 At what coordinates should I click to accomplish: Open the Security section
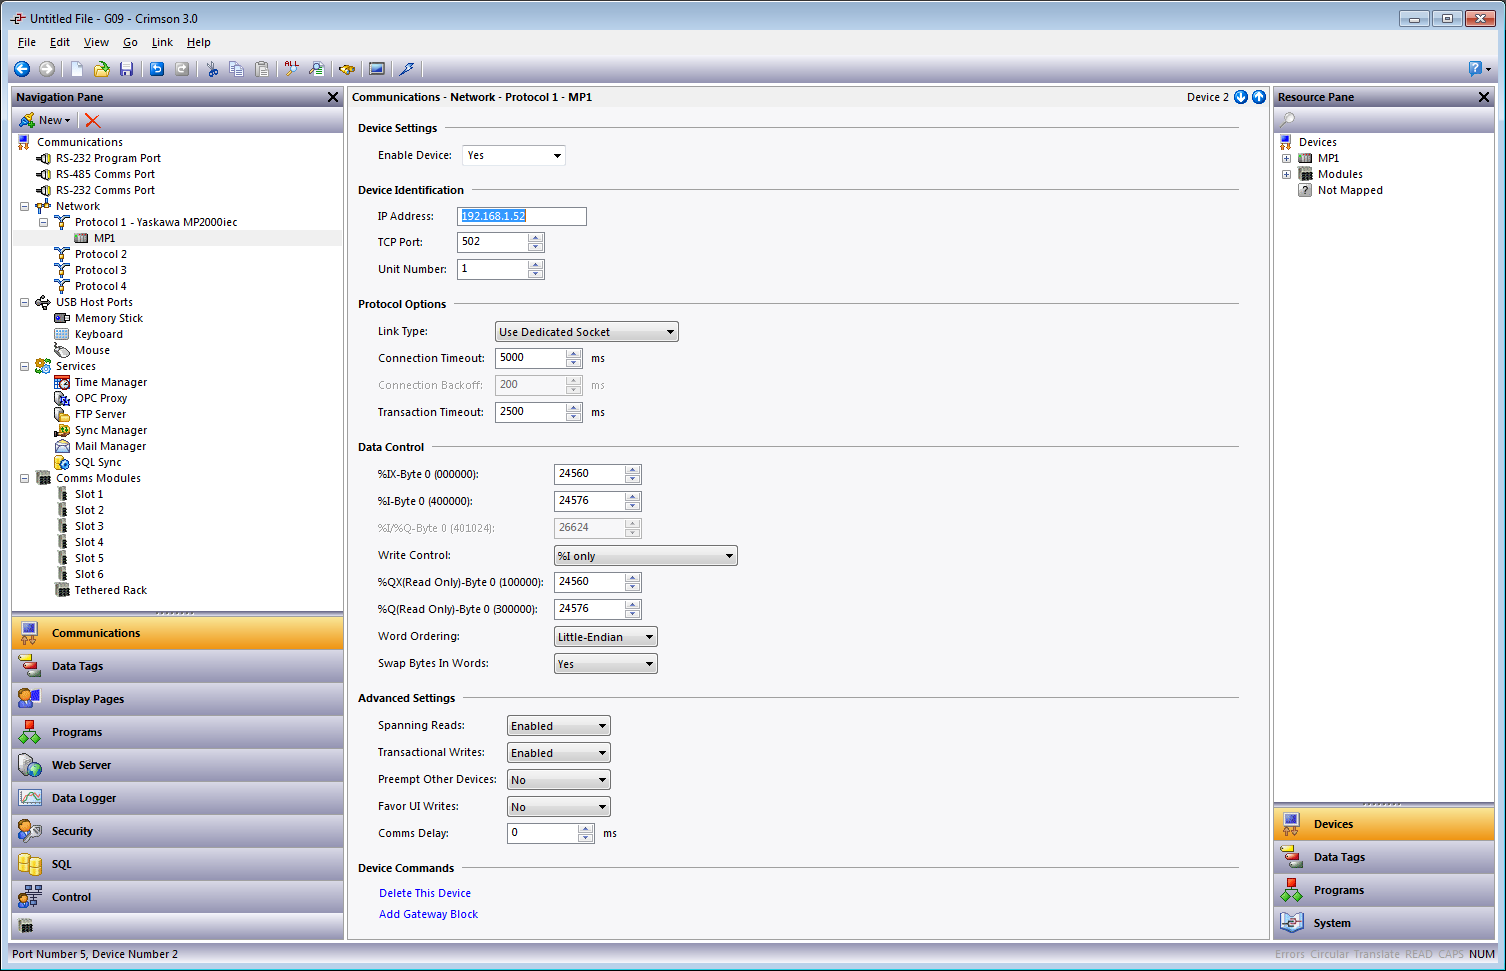tap(178, 831)
